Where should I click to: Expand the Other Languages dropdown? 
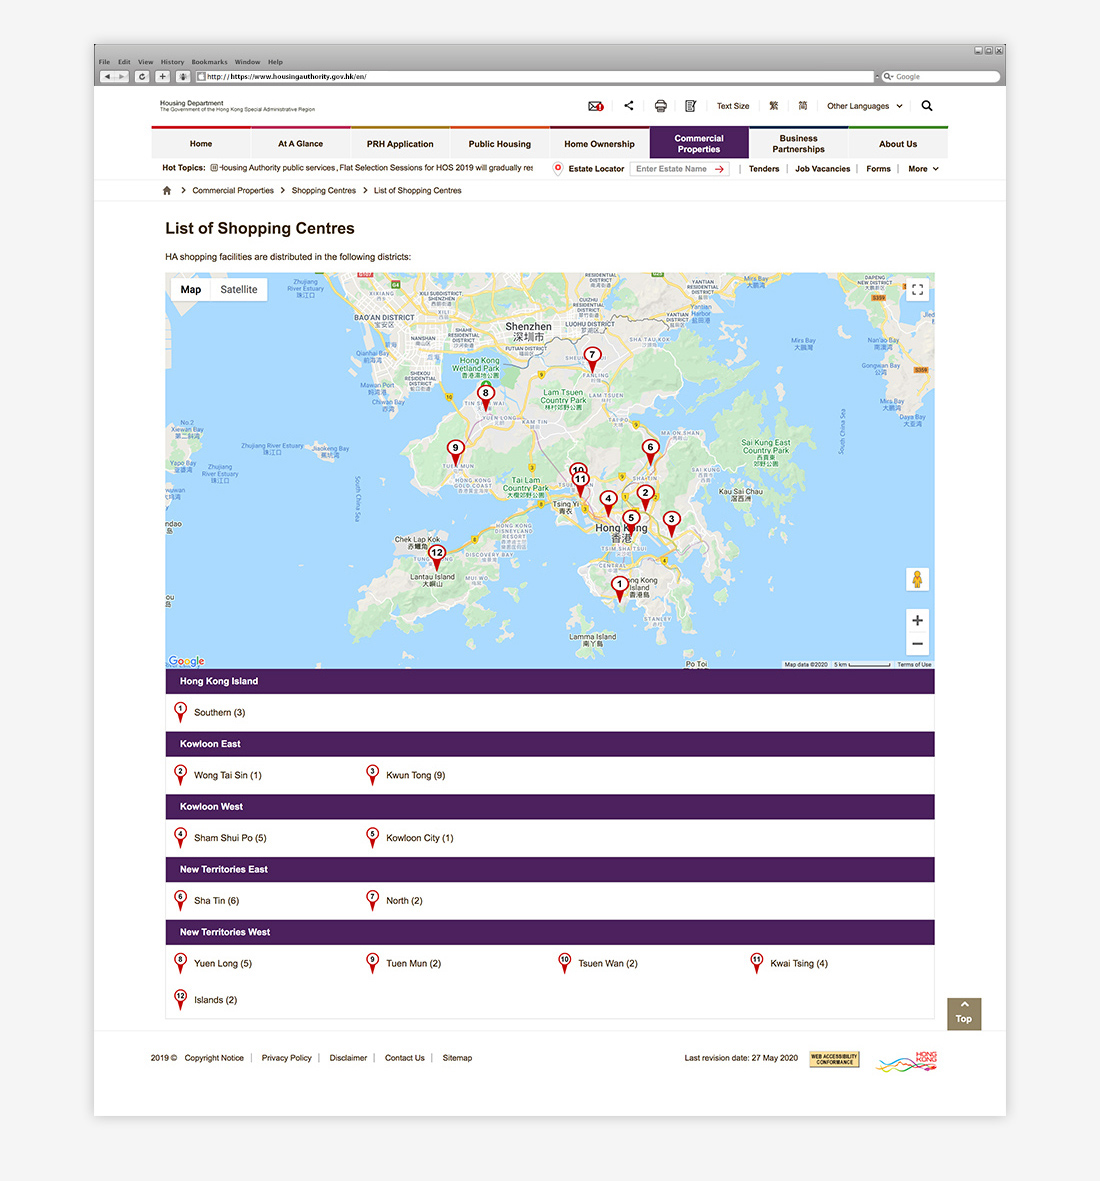click(864, 106)
